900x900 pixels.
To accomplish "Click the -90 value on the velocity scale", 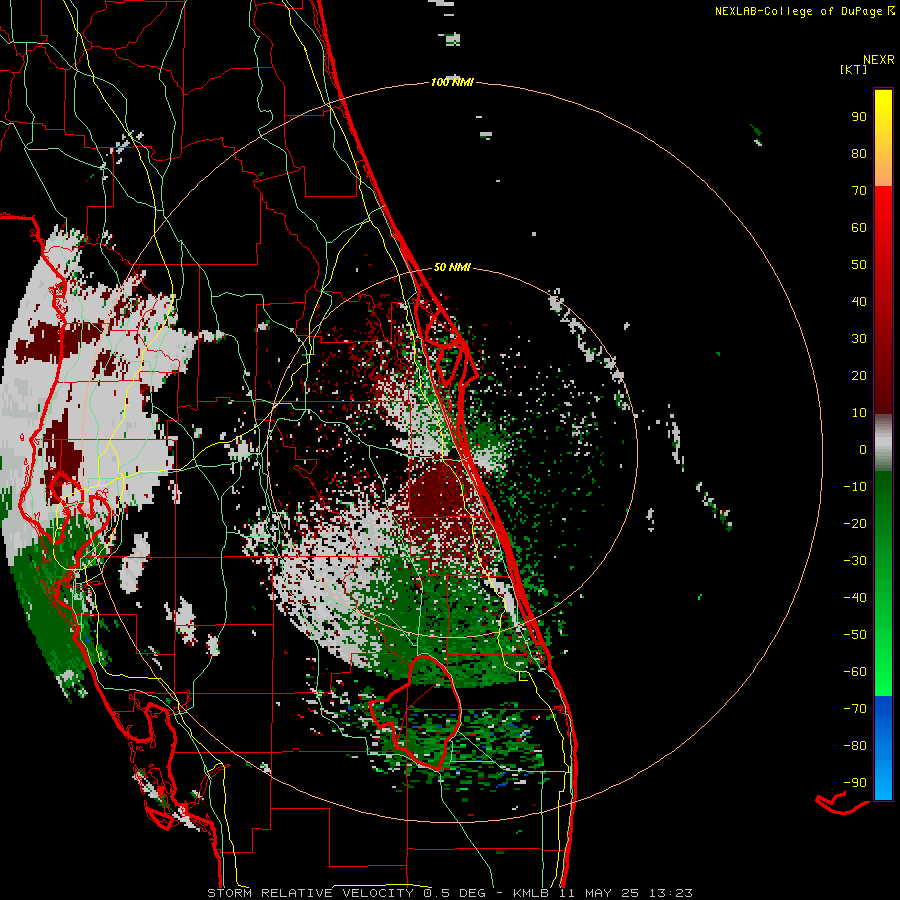I will pos(855,783).
